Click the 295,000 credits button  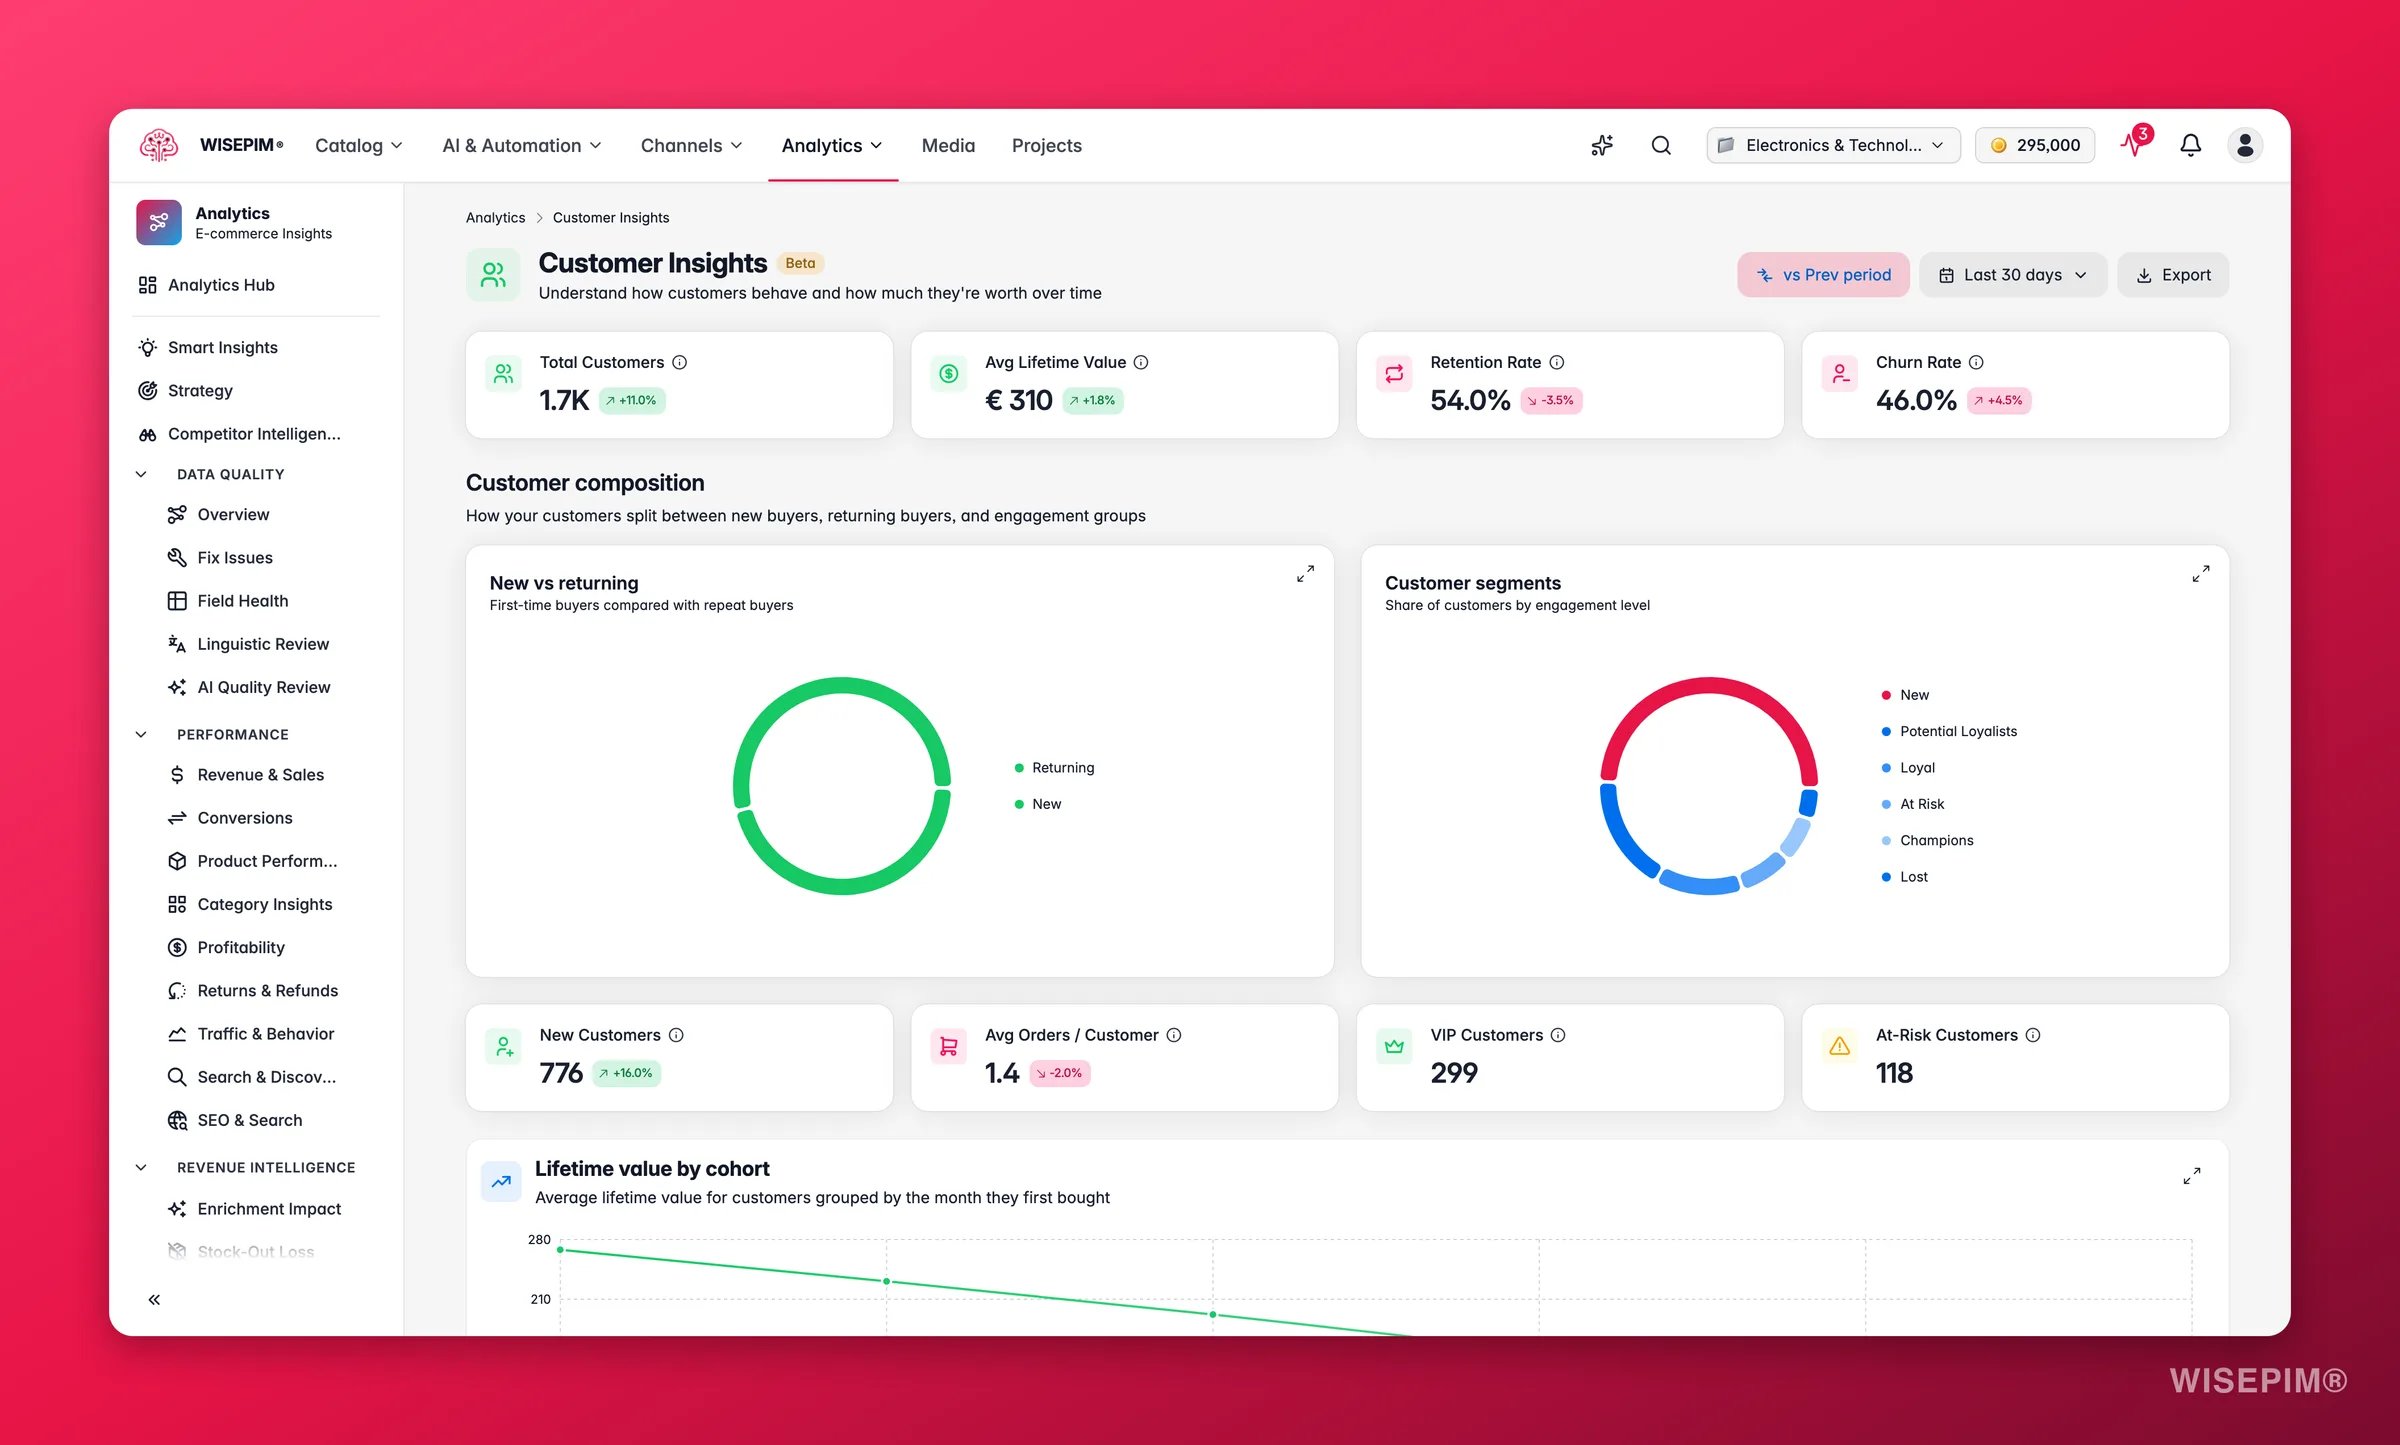2034,145
